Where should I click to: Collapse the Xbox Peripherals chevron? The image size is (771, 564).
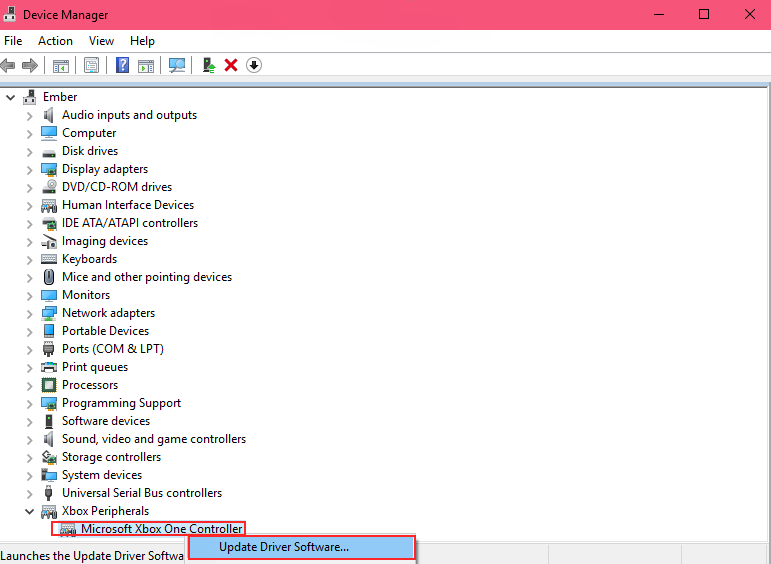pos(30,511)
